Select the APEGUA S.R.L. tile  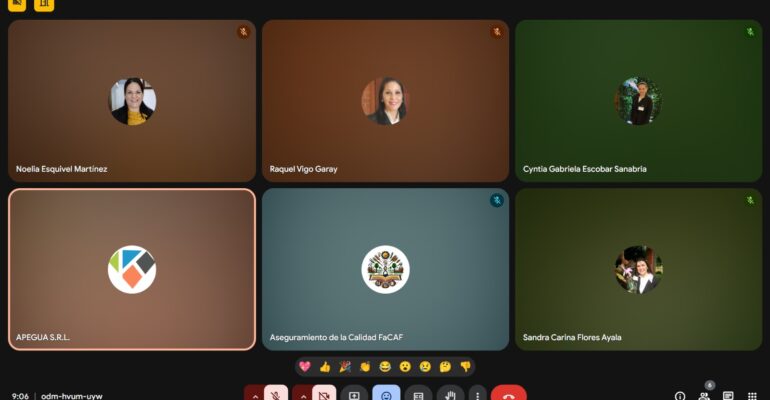click(132, 269)
